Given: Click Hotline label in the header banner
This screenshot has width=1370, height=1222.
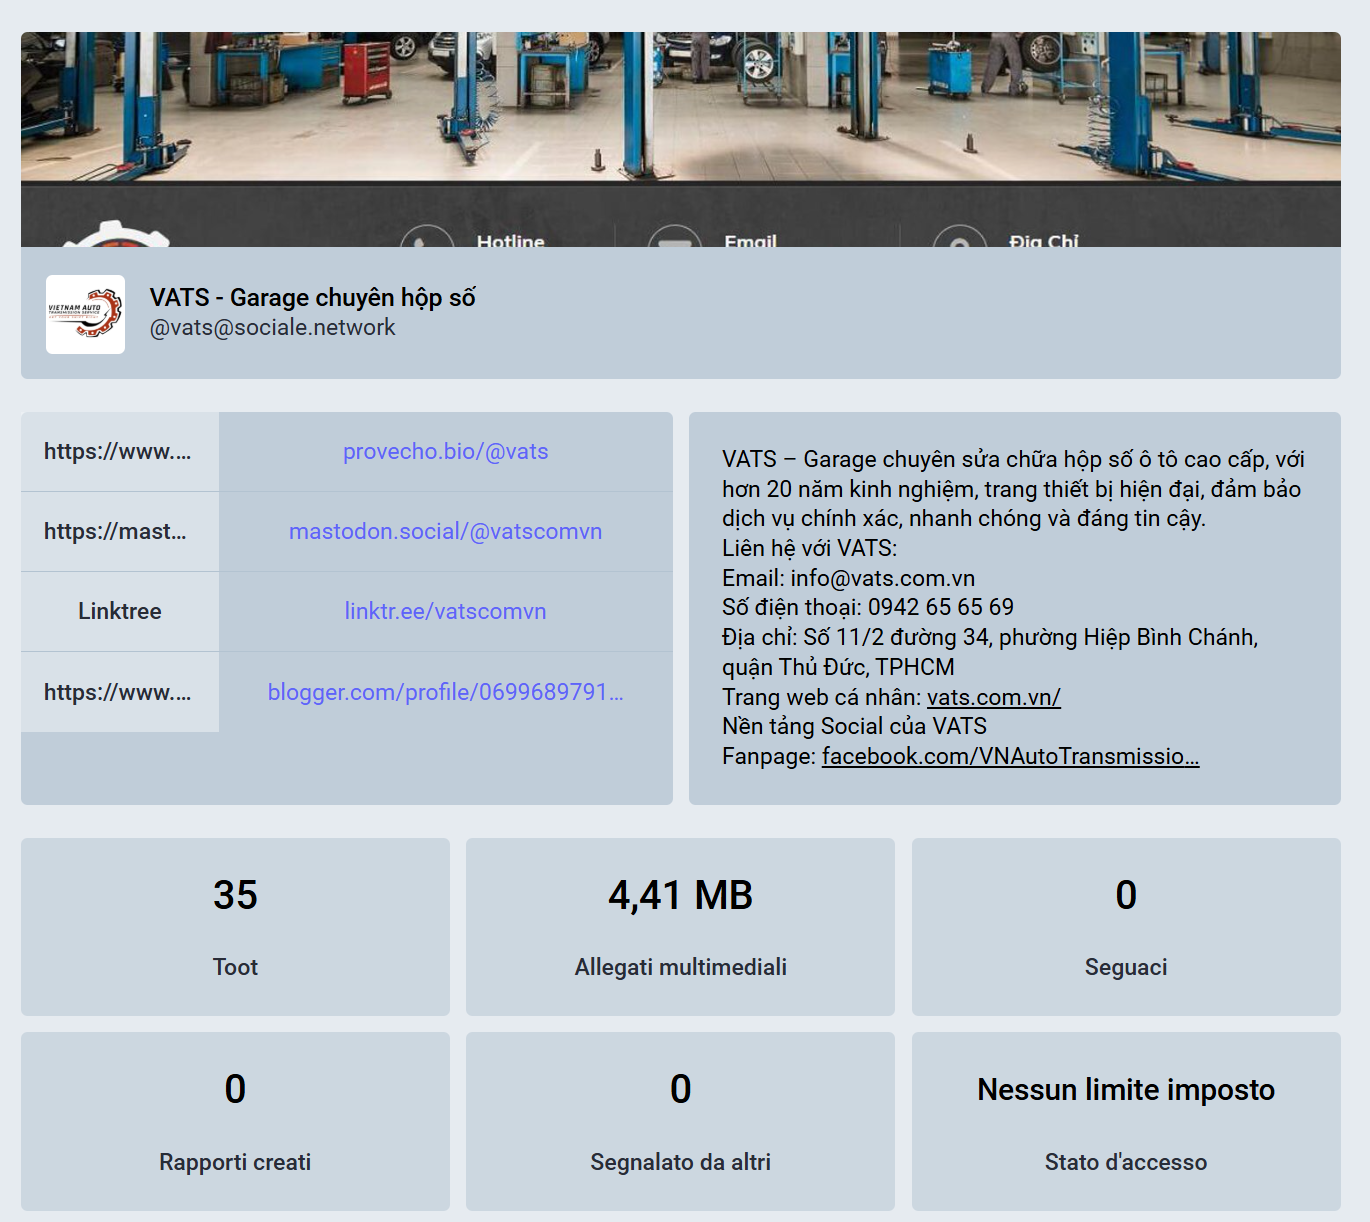Looking at the screenshot, I should click(511, 240).
